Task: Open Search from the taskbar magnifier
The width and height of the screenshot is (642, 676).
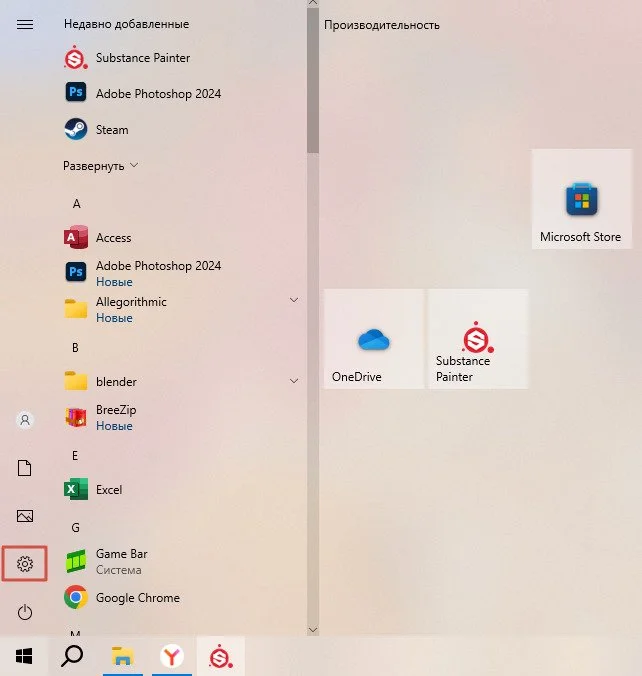Action: pyautogui.click(x=72, y=656)
